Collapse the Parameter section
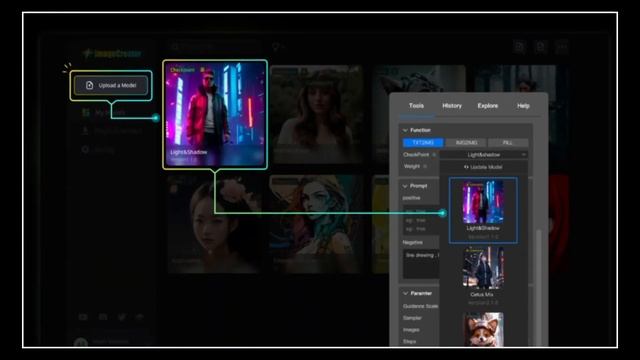640x360 pixels. click(x=405, y=293)
